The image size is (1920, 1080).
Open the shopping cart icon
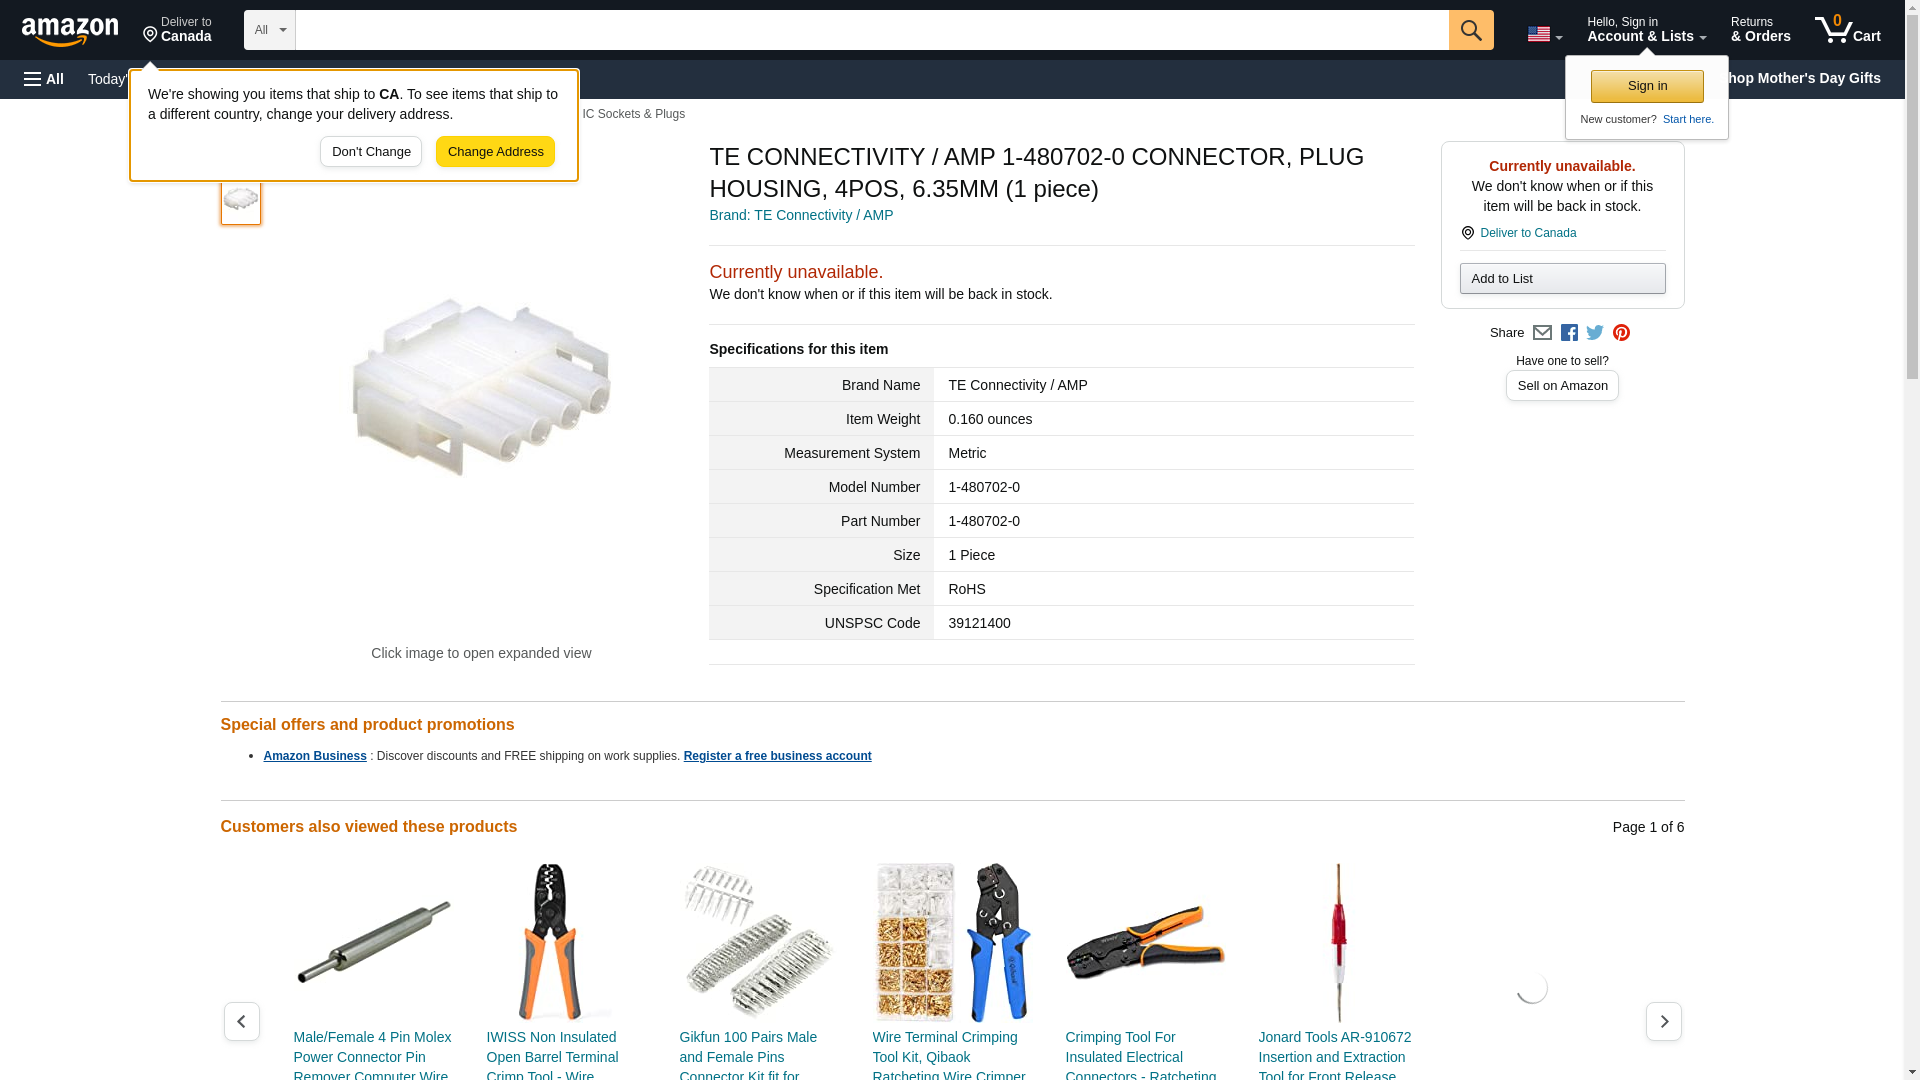click(x=1847, y=30)
